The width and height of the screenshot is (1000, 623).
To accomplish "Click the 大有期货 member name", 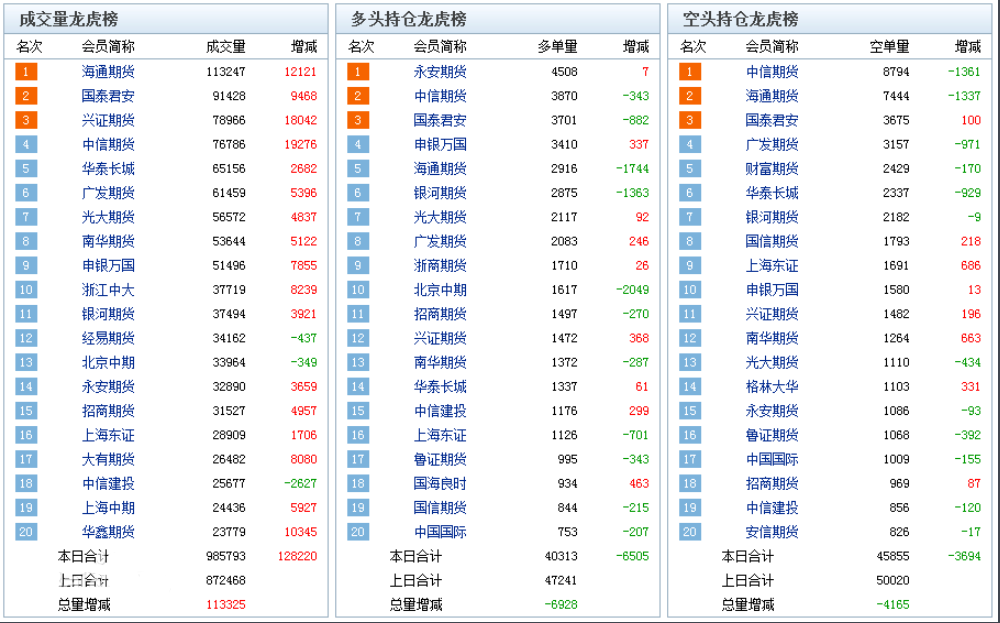I will pos(108,459).
